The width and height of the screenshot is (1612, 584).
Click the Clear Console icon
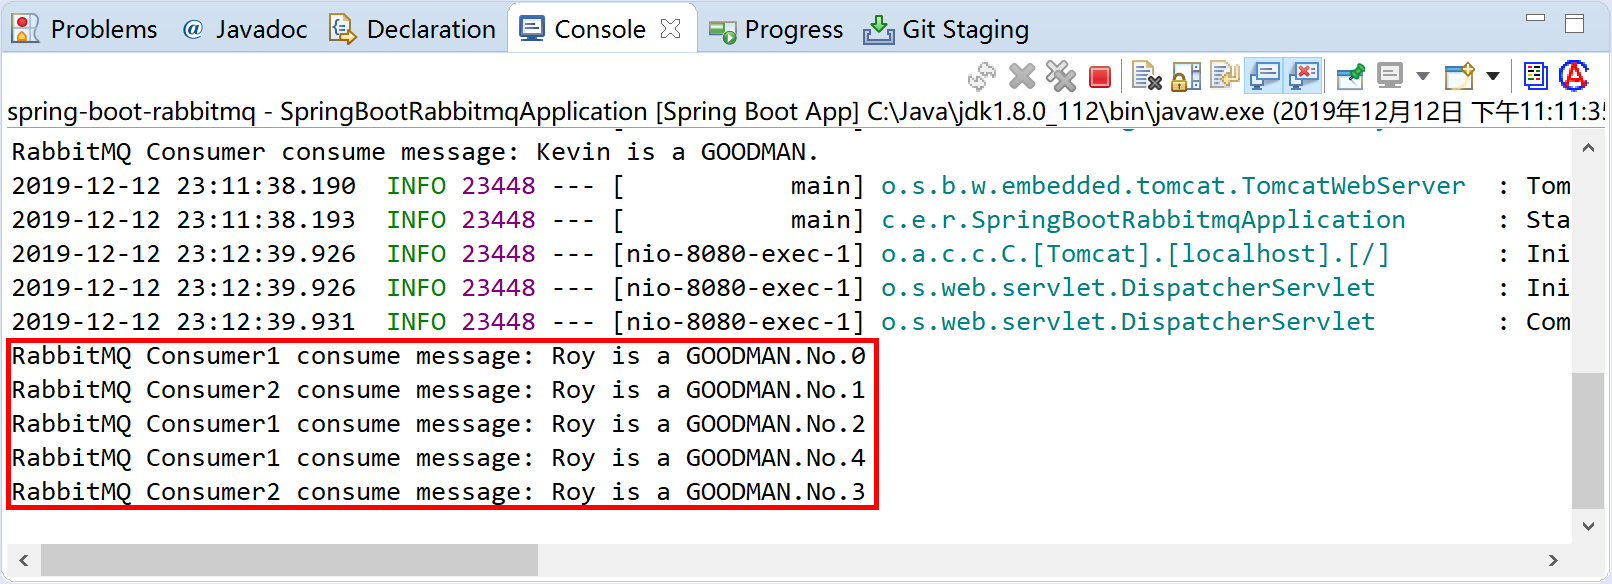(x=1146, y=76)
